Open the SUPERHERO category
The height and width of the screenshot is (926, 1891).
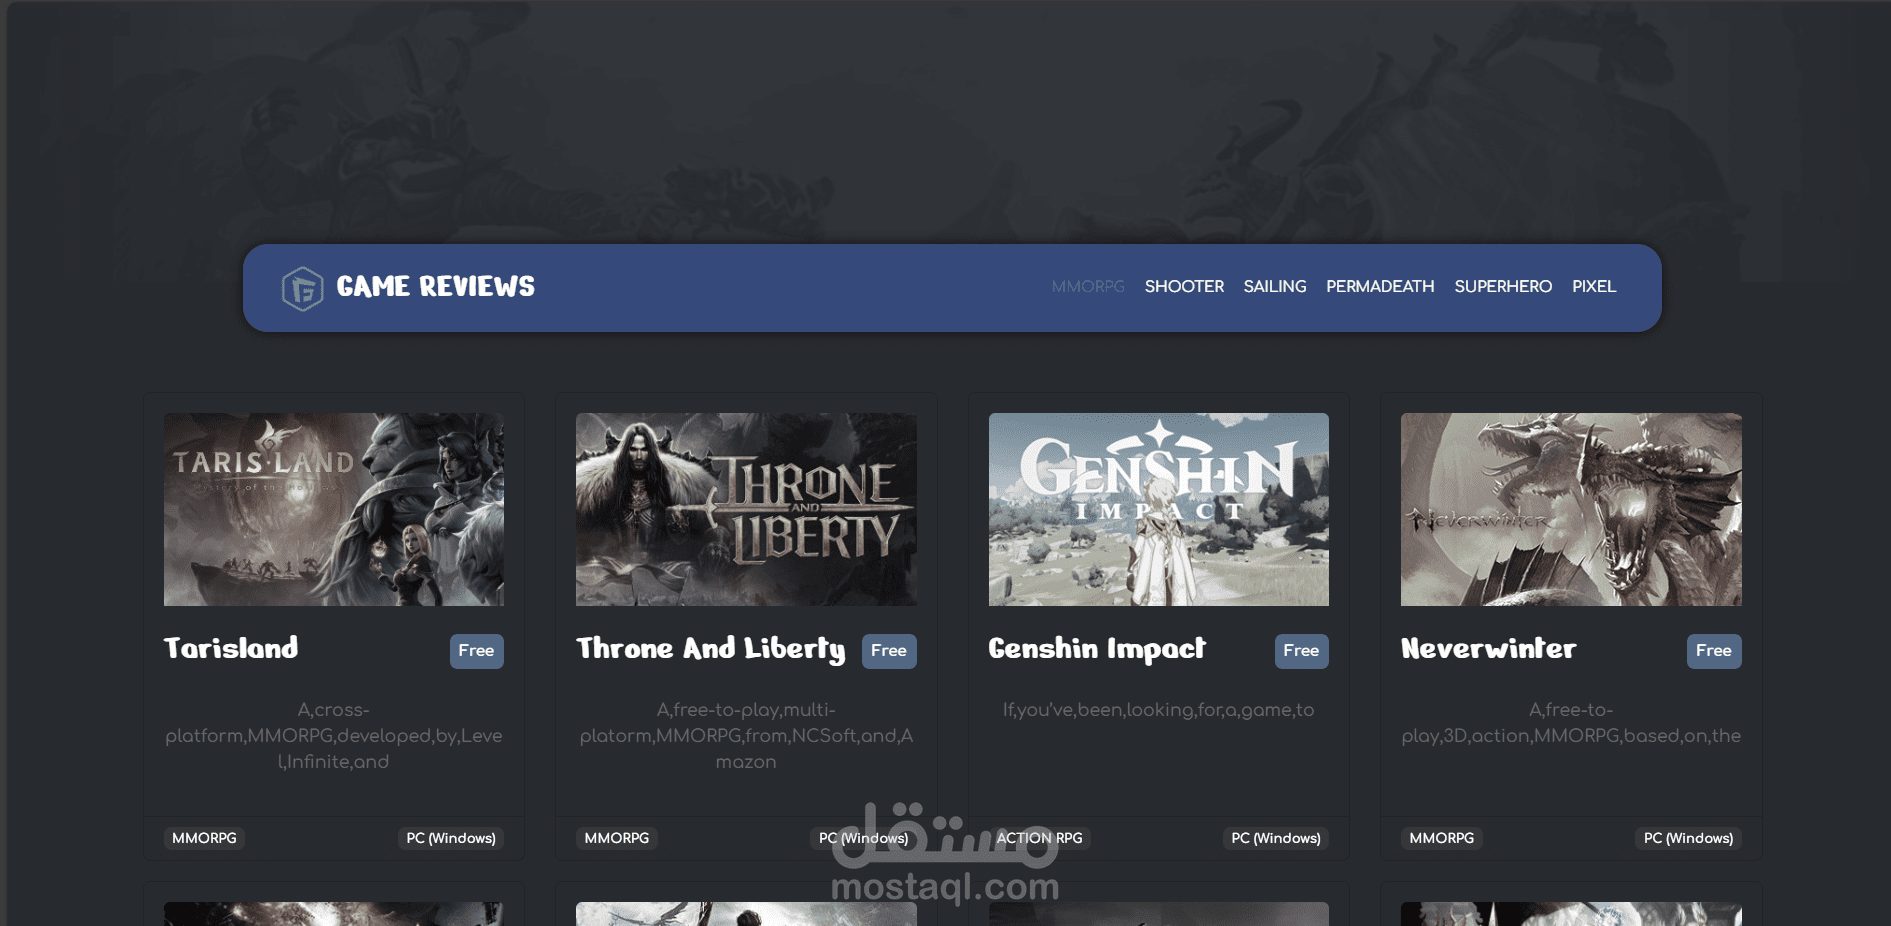1503,287
